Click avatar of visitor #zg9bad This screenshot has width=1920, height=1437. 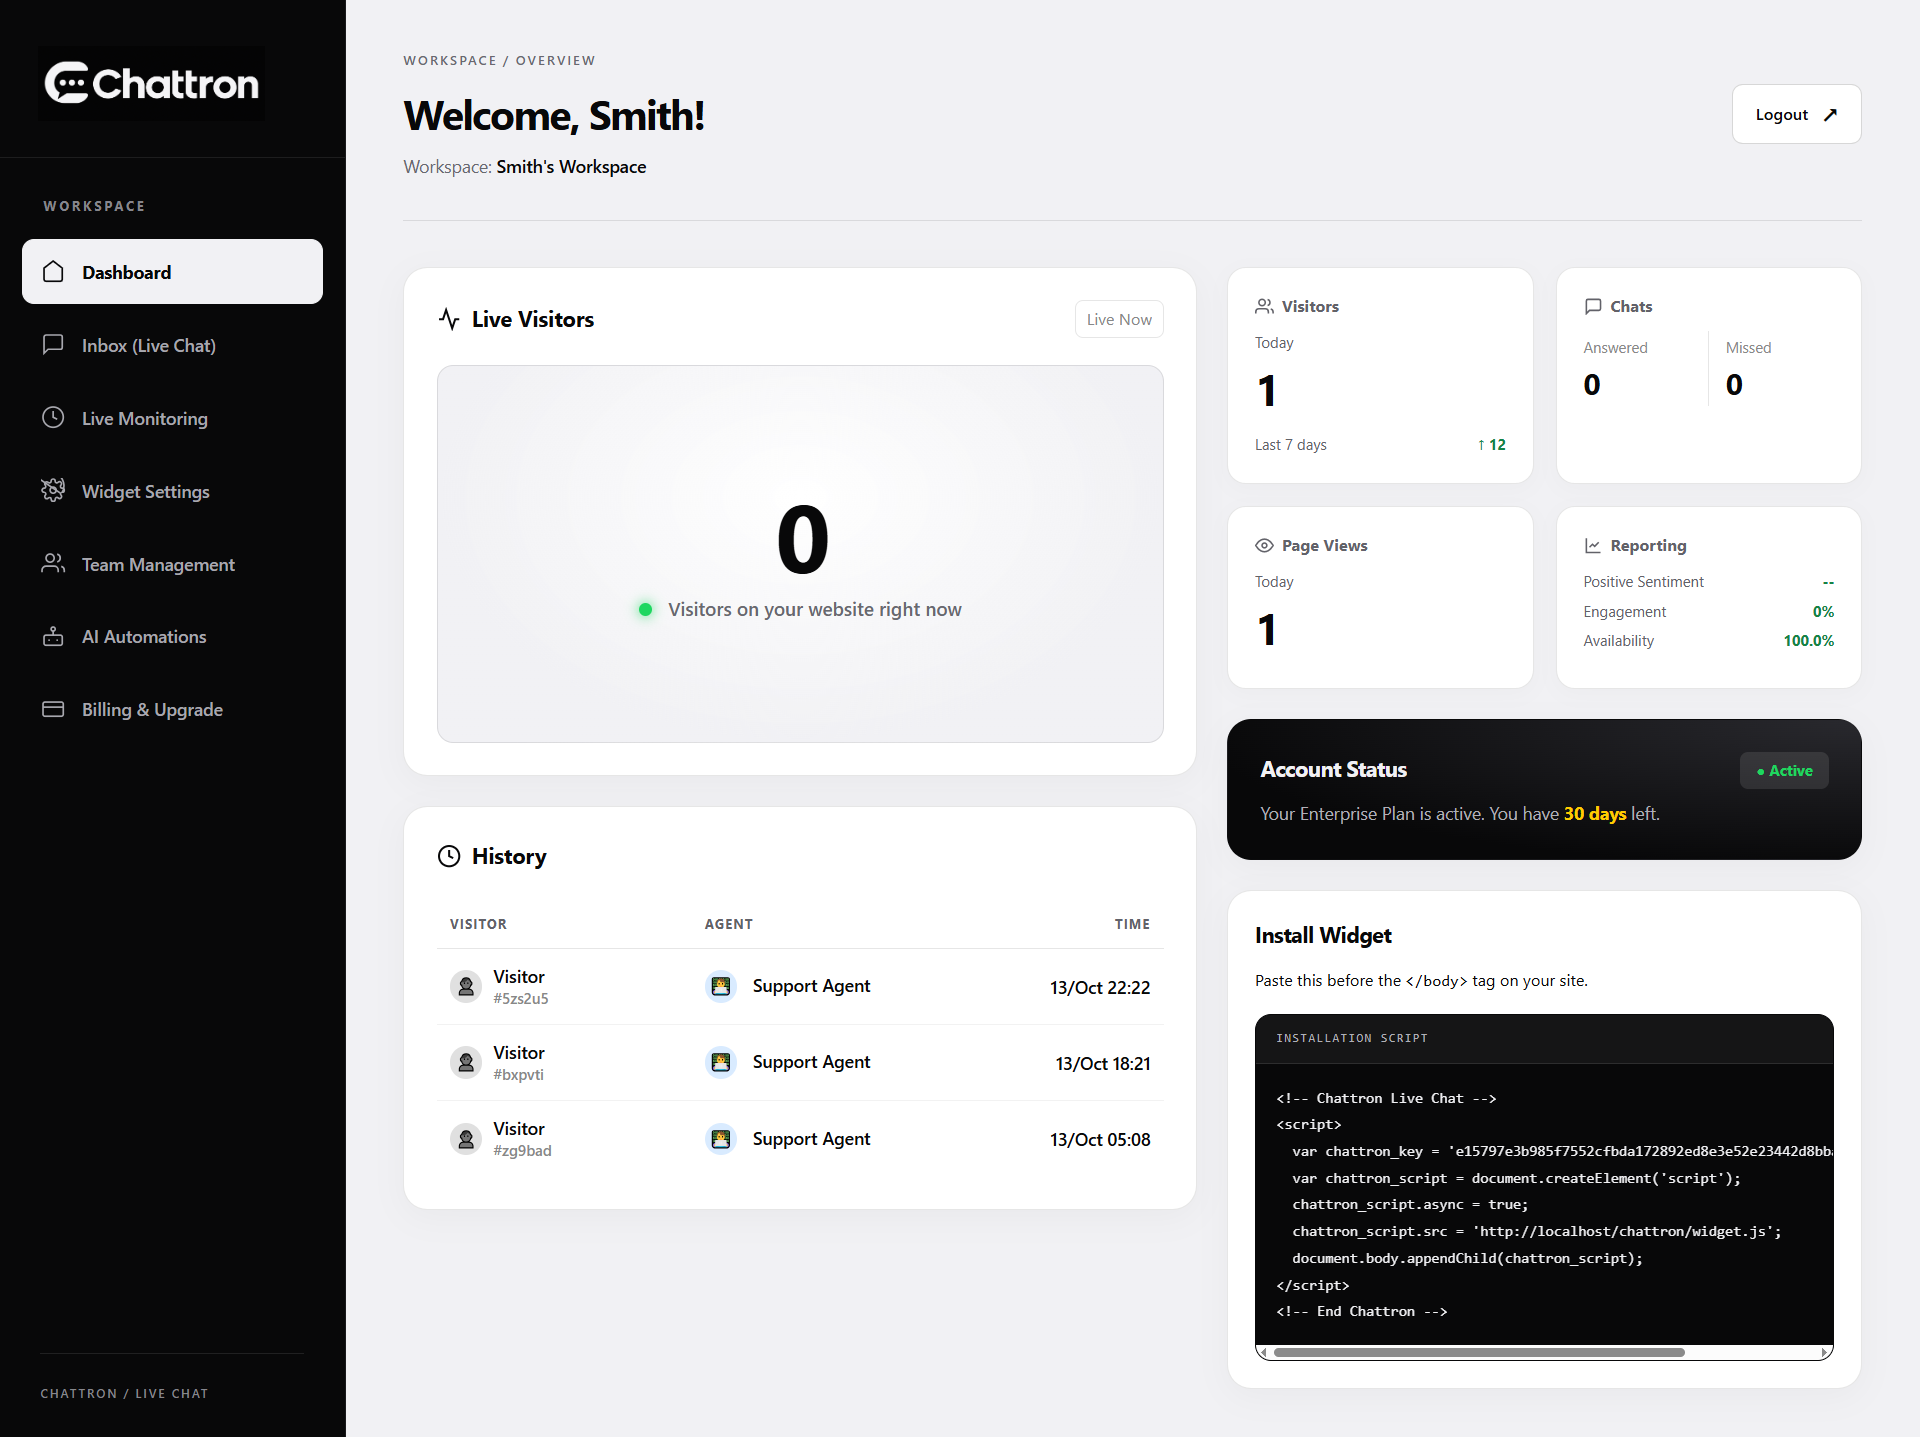[466, 1139]
